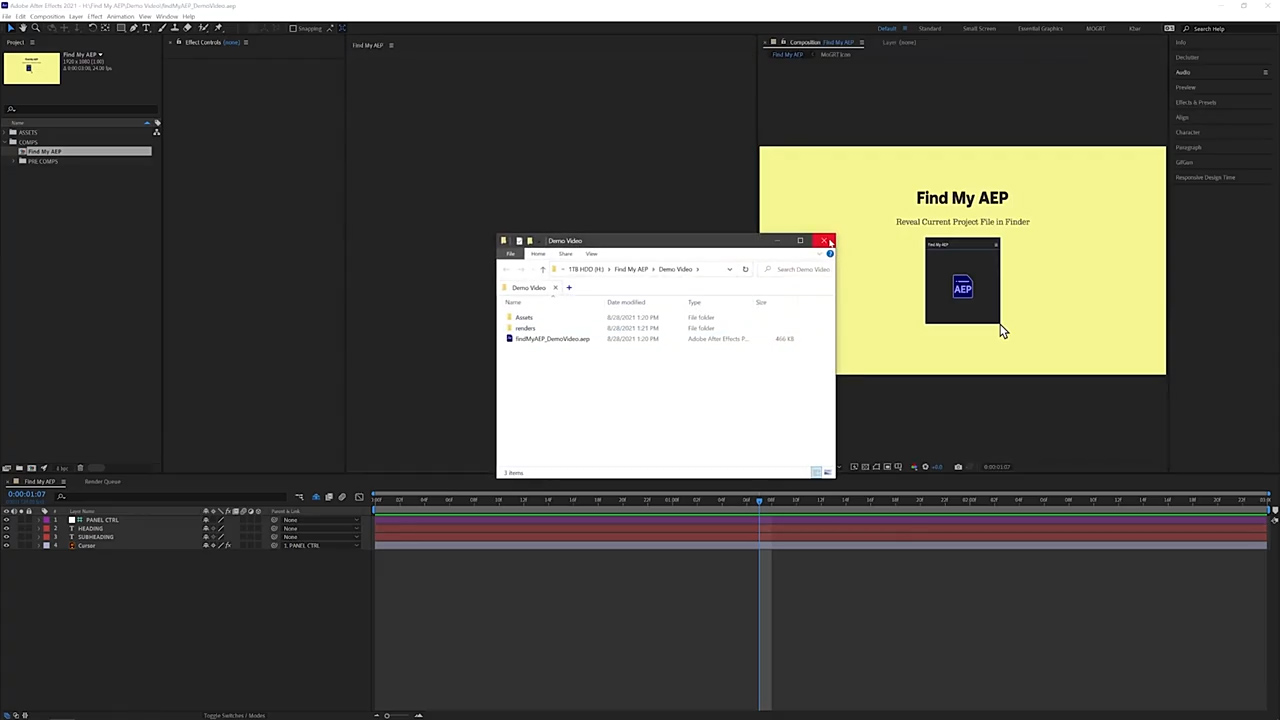Click the Explorer up-directory arrow
1280x720 pixels.
[x=543, y=269]
